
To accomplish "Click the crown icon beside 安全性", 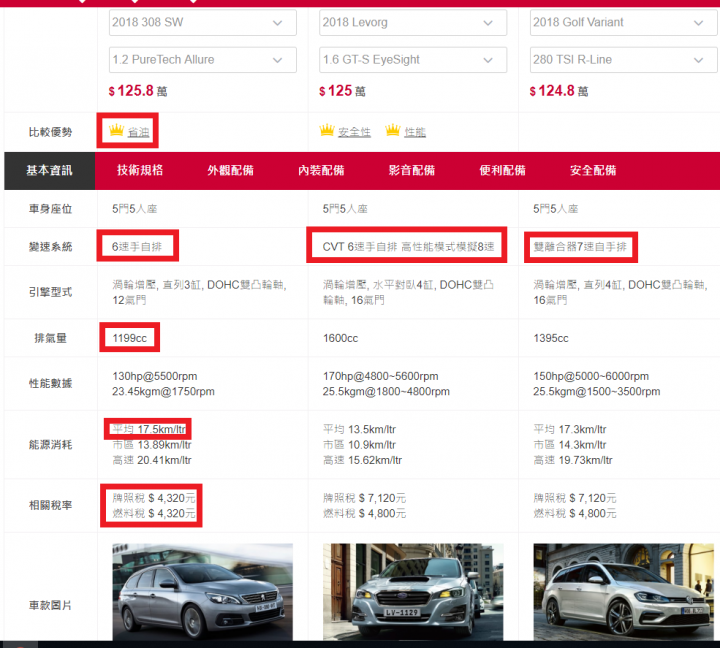I will click(x=327, y=130).
